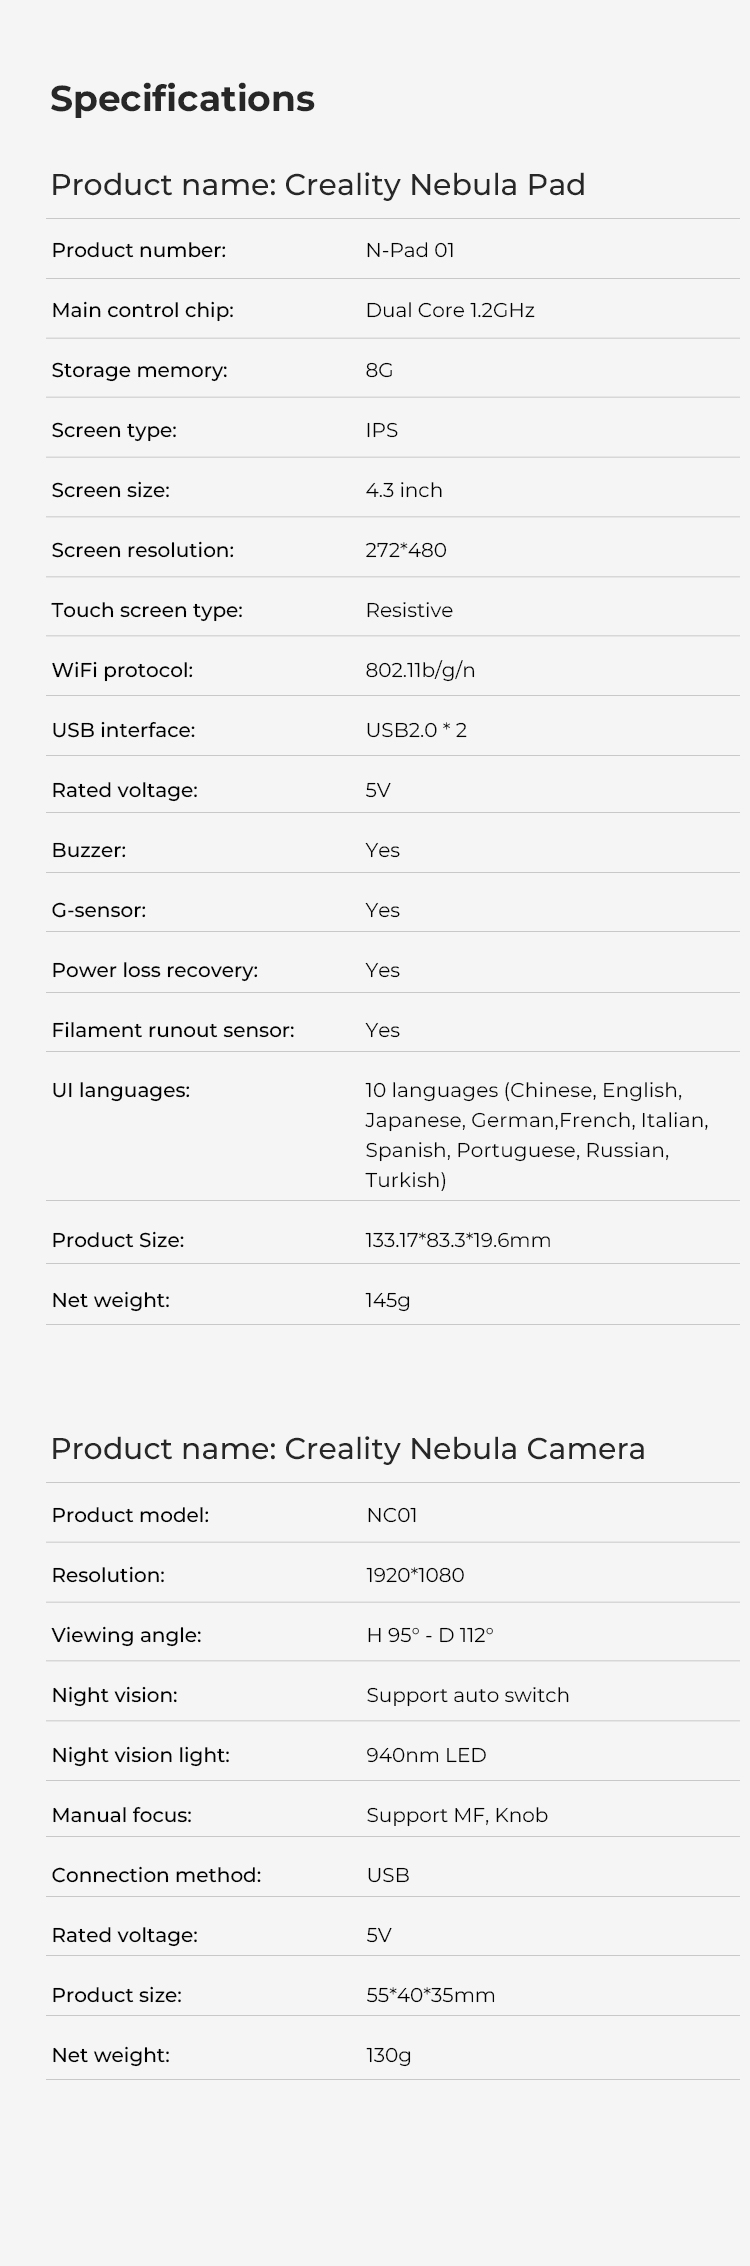Select the IPS screen type value
This screenshot has width=750, height=2266.
(382, 430)
